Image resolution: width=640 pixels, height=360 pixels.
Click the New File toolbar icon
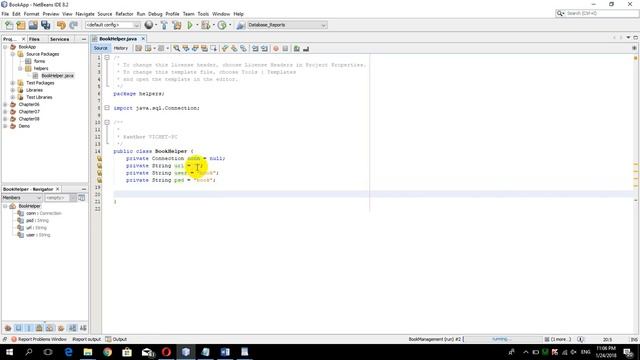pos(9,25)
